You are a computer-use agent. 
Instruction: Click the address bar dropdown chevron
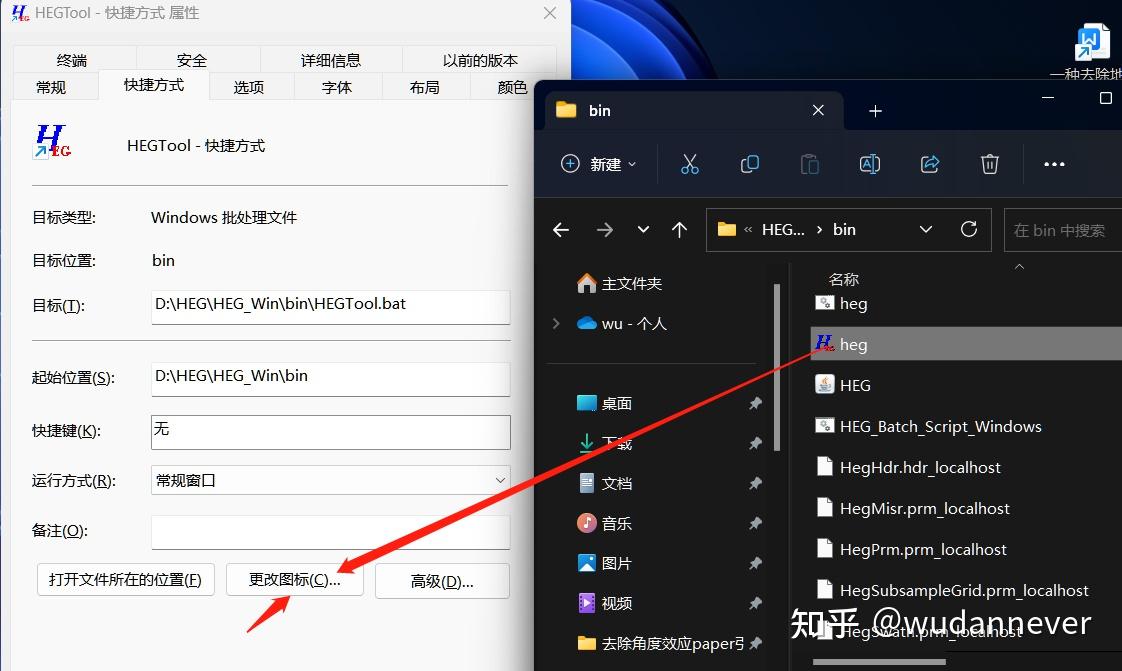925,229
